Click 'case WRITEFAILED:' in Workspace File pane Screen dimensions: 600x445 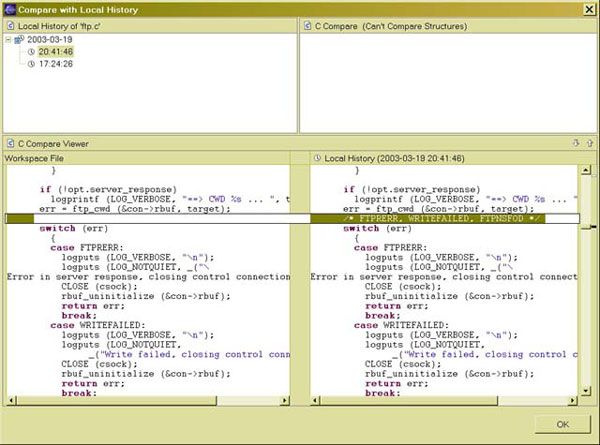point(98,325)
